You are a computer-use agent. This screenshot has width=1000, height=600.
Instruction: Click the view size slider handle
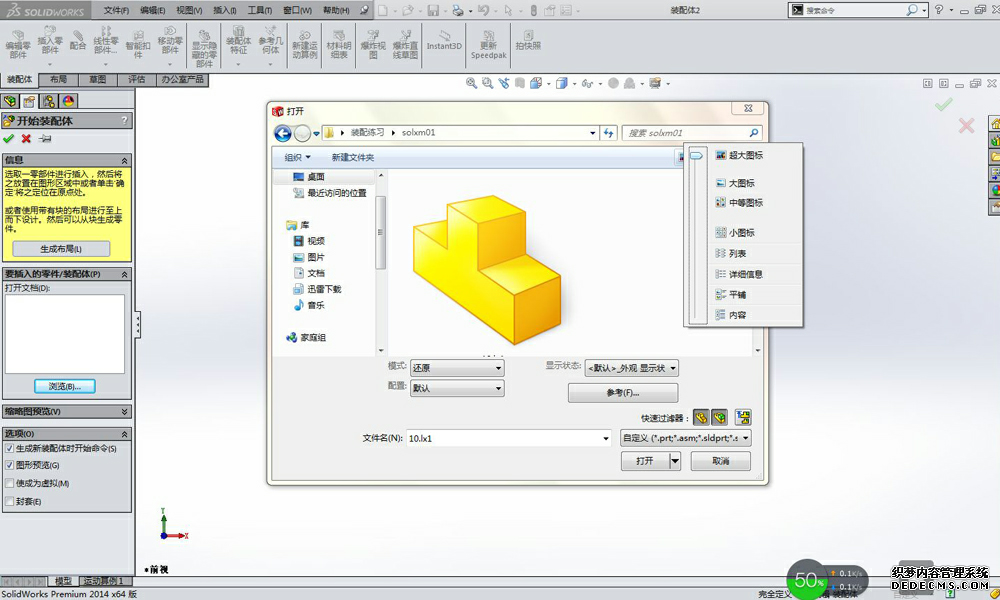pyautogui.click(x=696, y=156)
